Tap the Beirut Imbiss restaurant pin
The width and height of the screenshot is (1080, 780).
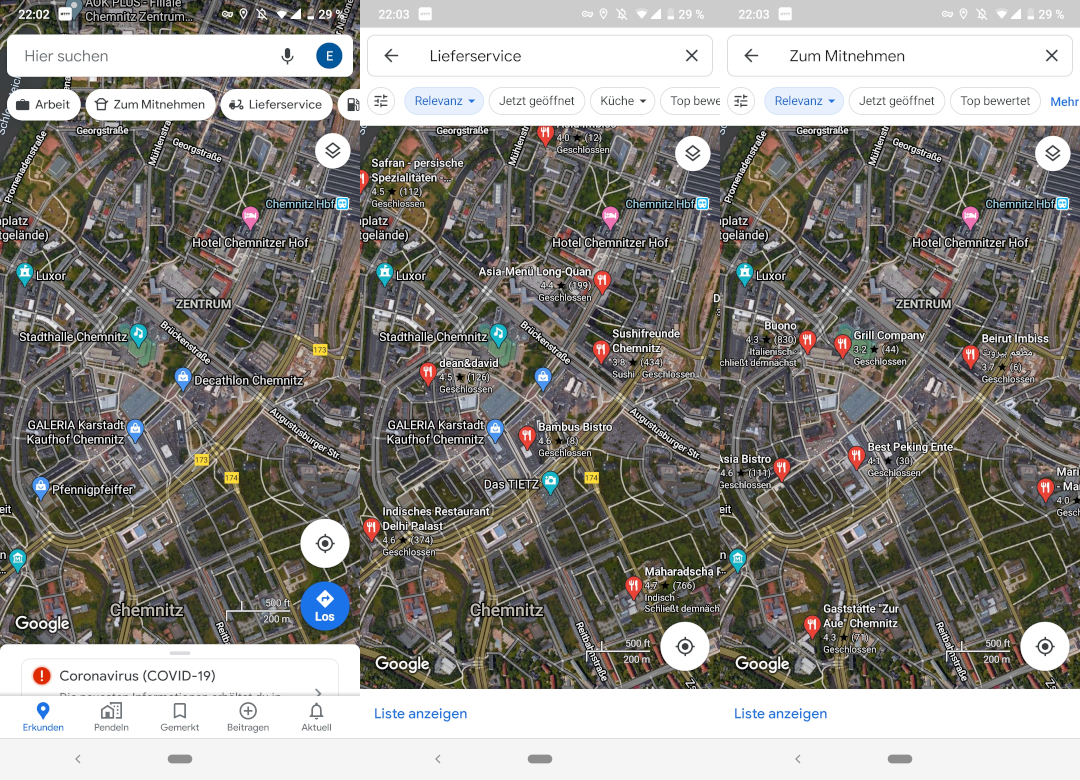tap(970, 356)
